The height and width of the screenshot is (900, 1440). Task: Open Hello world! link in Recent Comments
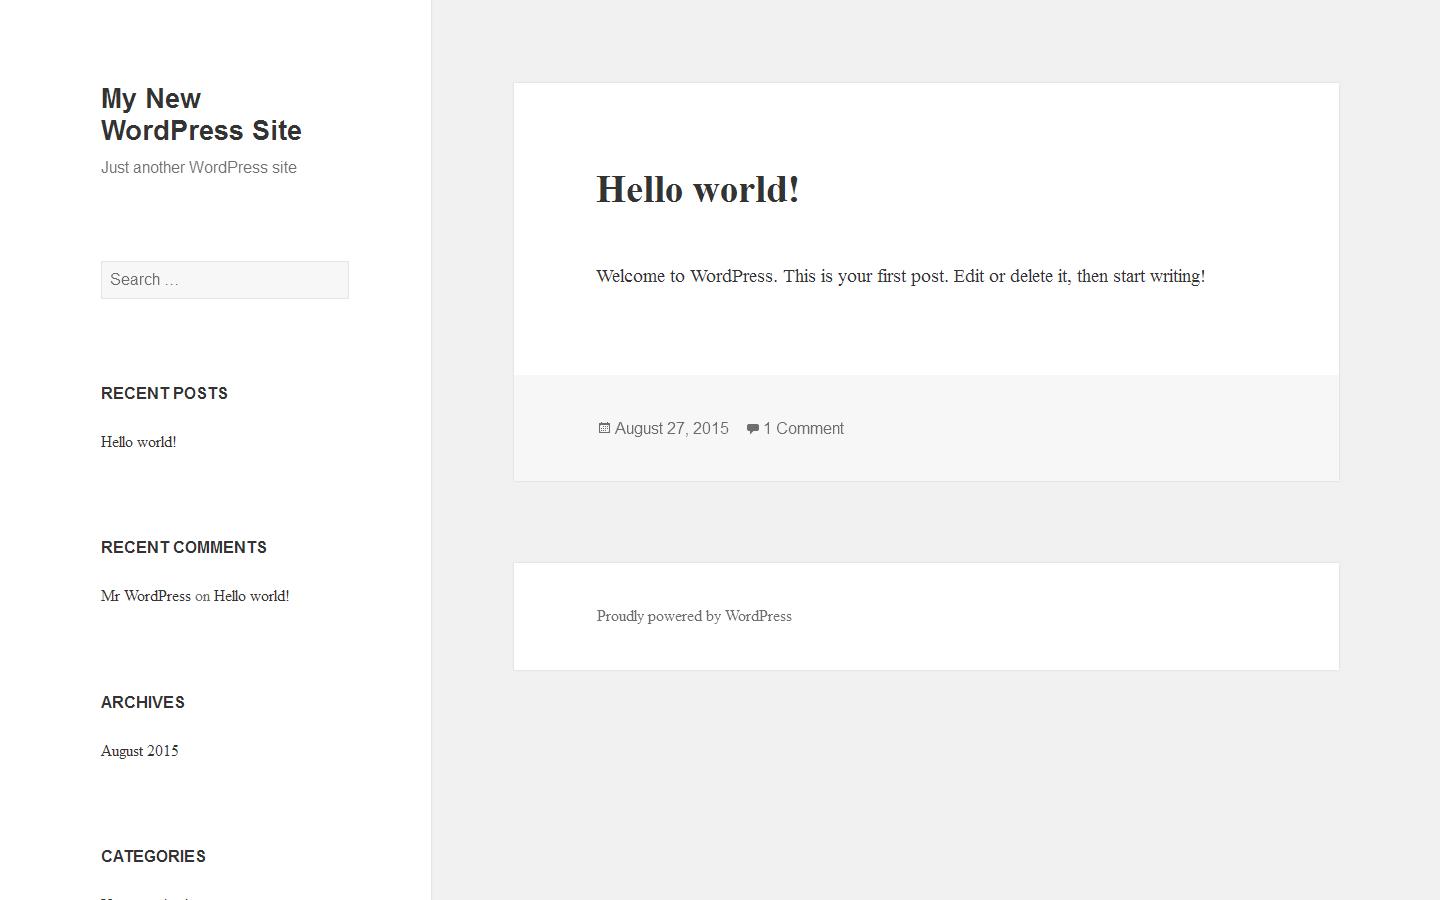pos(251,596)
